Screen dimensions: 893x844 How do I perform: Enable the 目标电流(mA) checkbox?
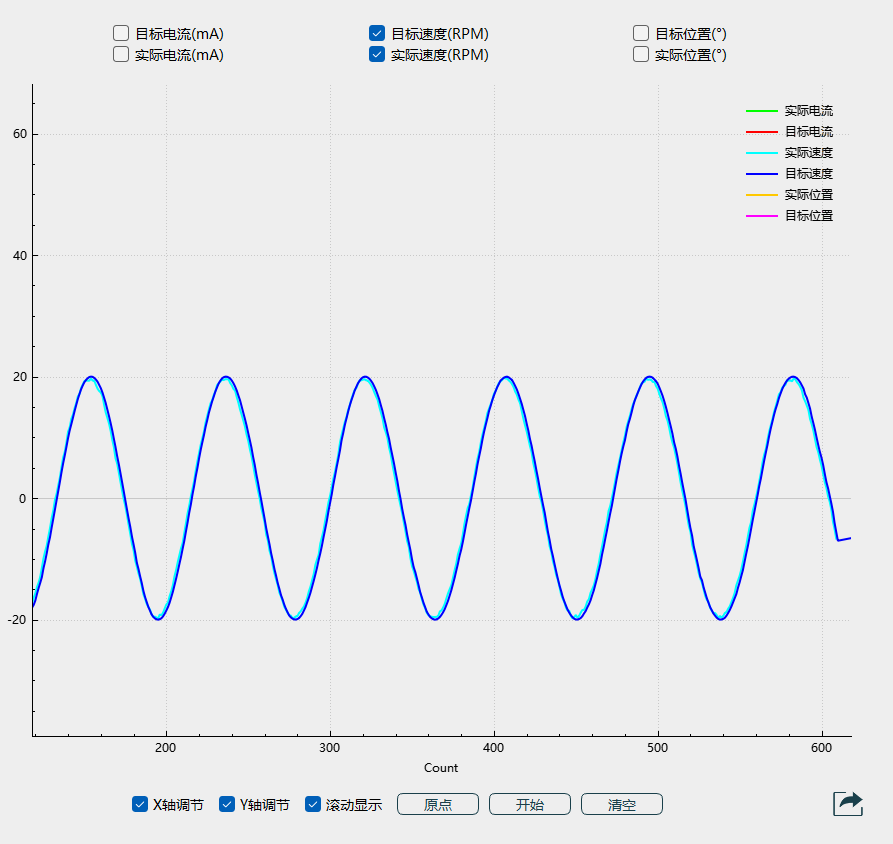point(121,33)
